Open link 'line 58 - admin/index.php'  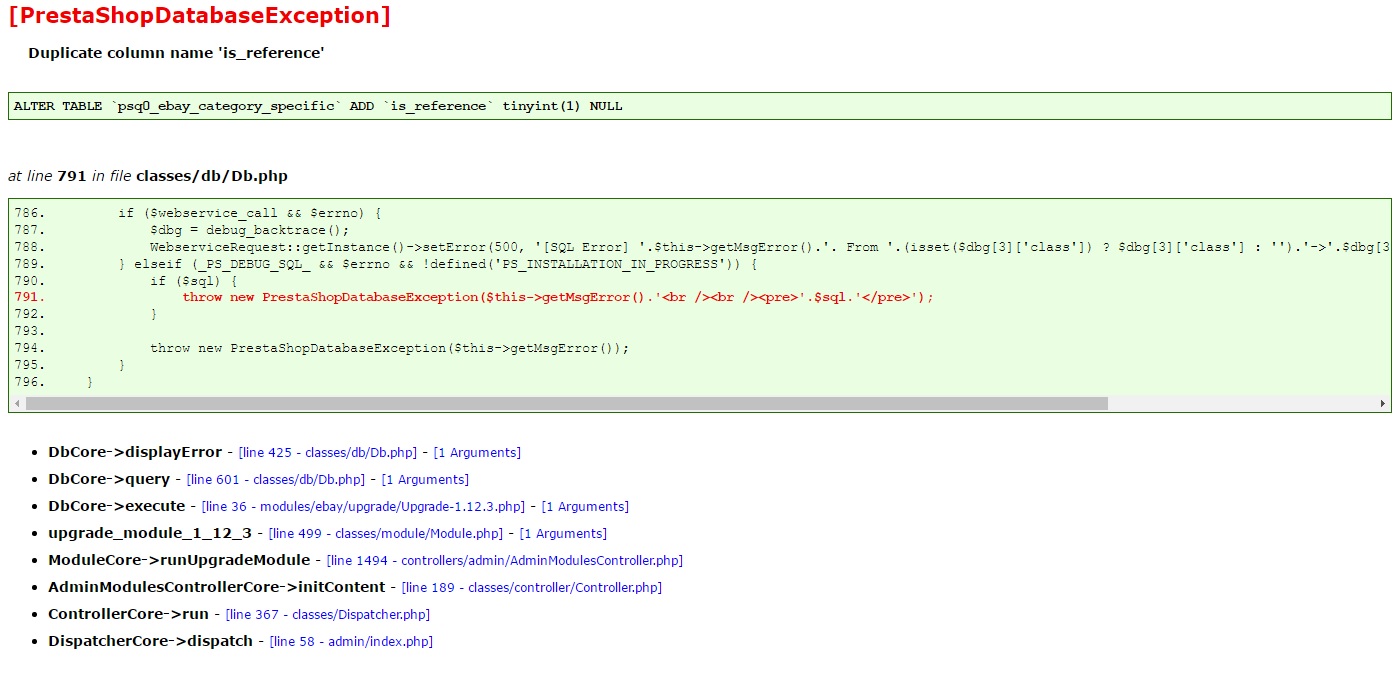351,642
